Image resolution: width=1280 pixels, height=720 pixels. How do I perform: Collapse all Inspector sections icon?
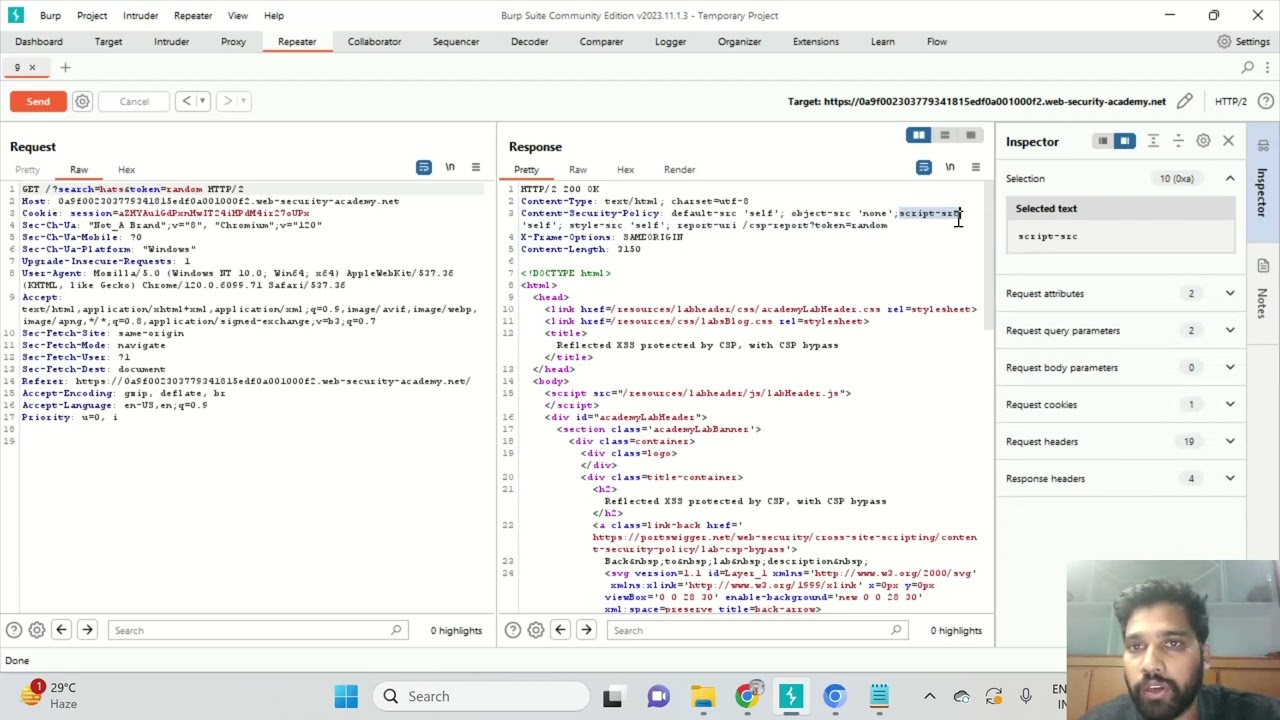(1178, 141)
